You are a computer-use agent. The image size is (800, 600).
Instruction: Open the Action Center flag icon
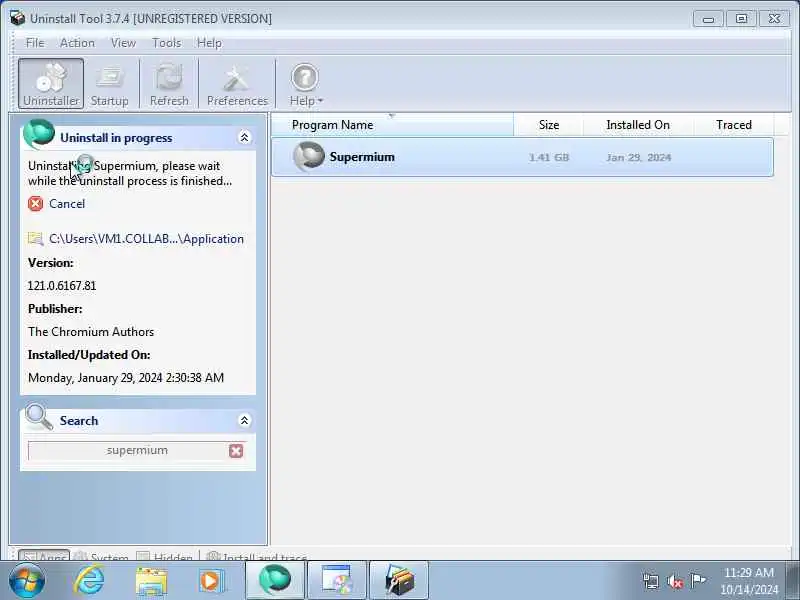tap(698, 581)
